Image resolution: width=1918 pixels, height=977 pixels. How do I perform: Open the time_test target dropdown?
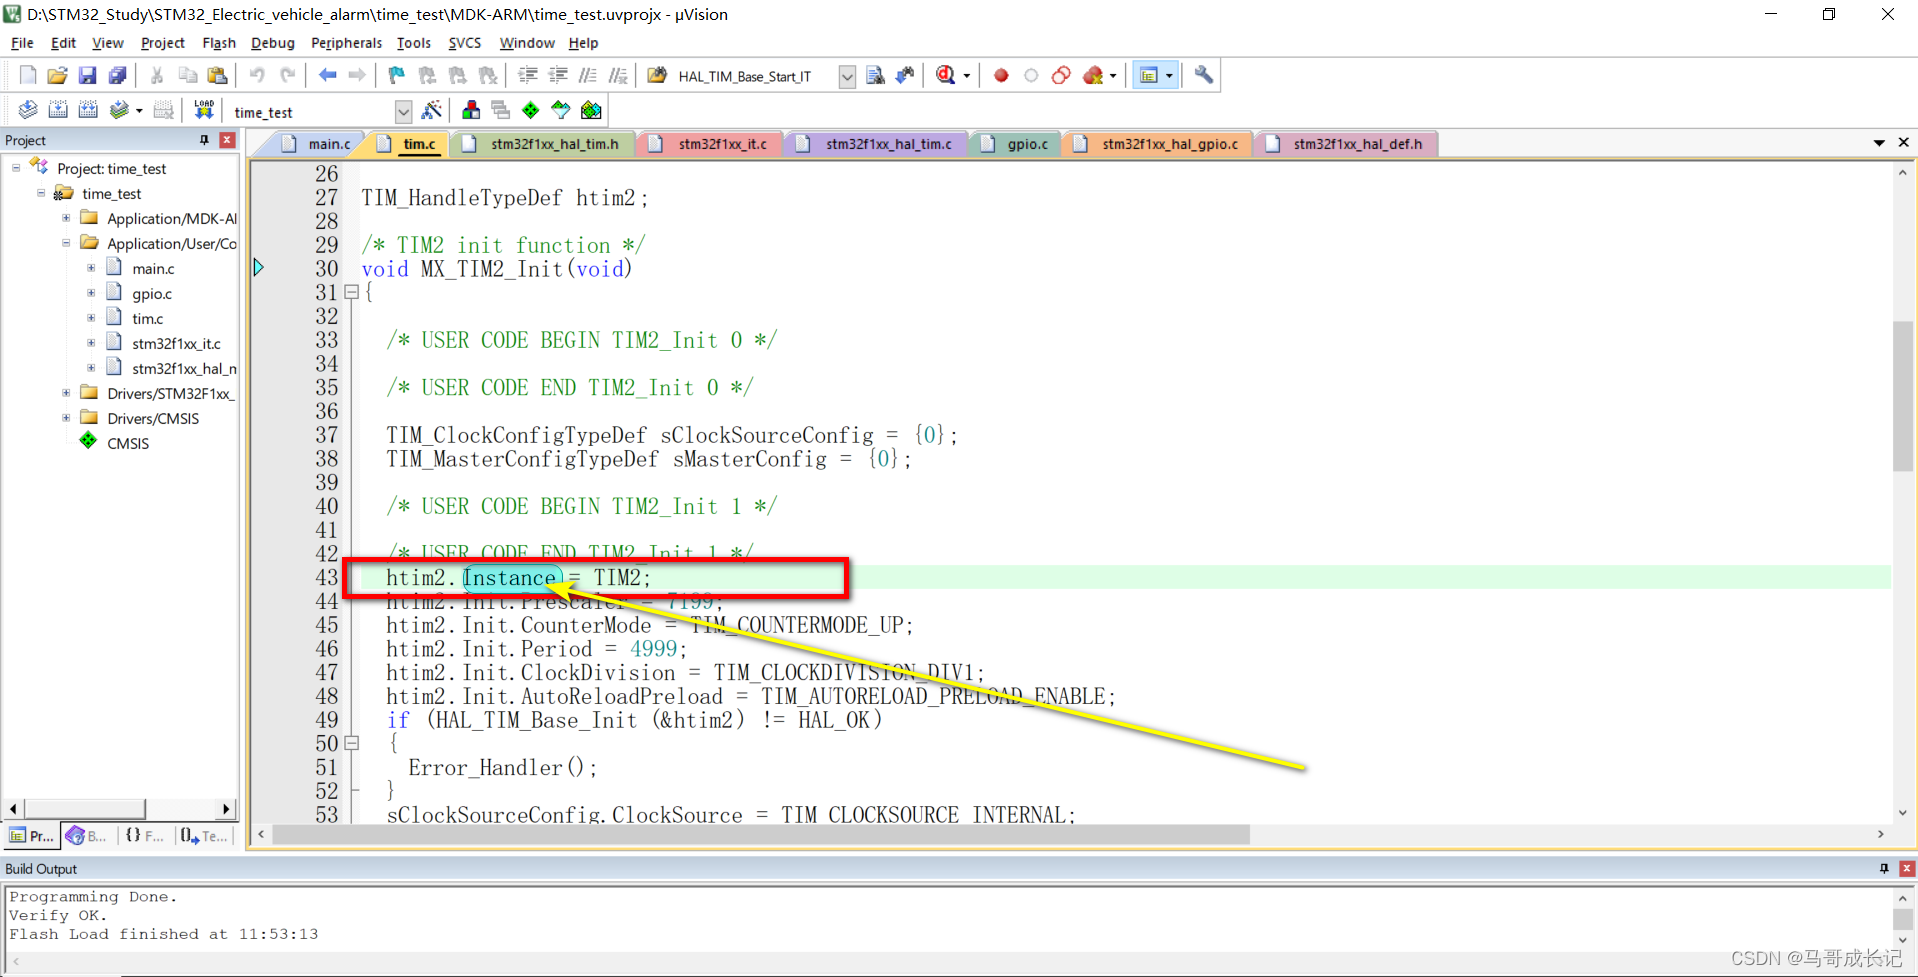pos(403,111)
